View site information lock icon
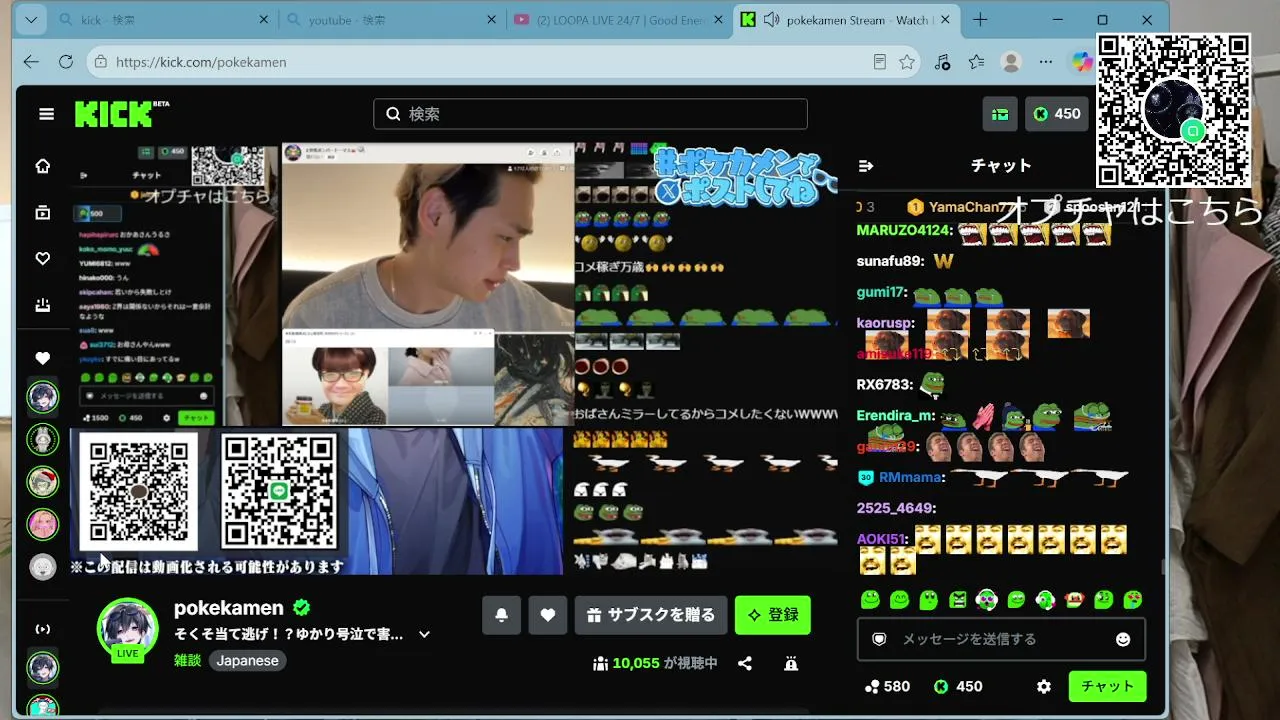The width and height of the screenshot is (1280, 720). [x=99, y=62]
